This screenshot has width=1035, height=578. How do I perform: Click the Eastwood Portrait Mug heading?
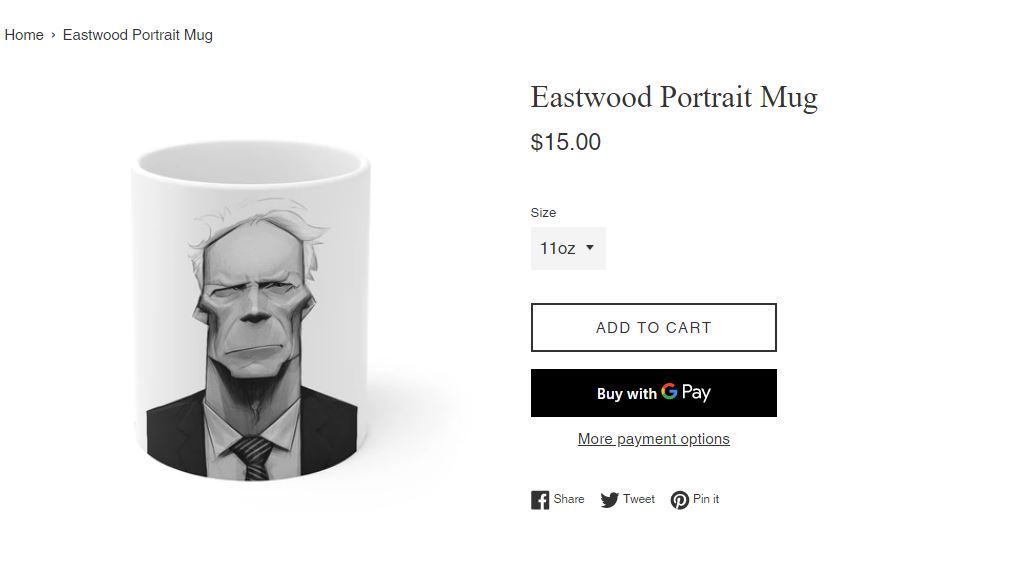[x=674, y=98]
